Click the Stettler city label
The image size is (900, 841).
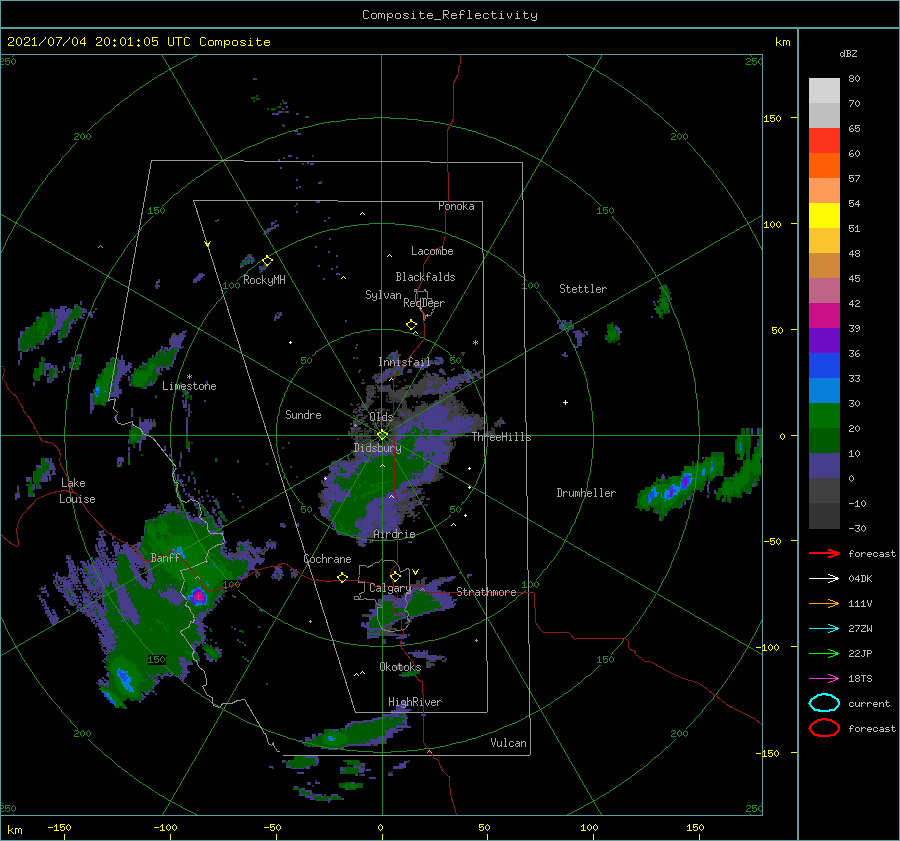pyautogui.click(x=583, y=289)
